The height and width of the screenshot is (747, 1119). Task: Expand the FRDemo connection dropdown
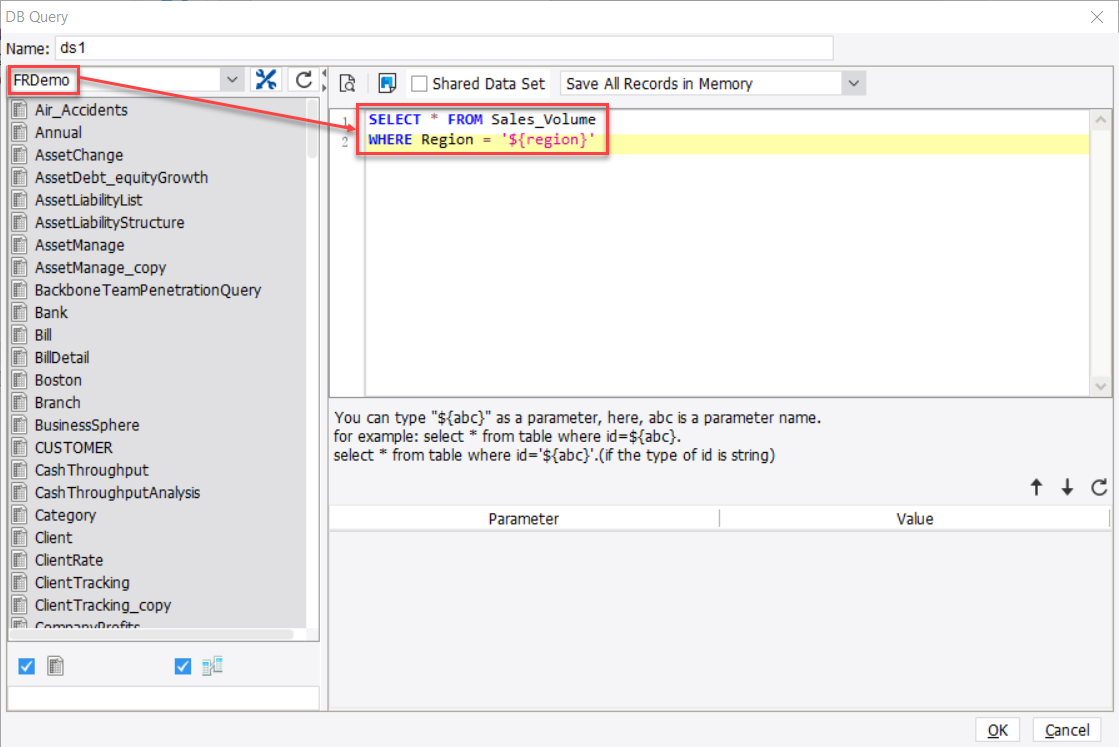pyautogui.click(x=231, y=77)
